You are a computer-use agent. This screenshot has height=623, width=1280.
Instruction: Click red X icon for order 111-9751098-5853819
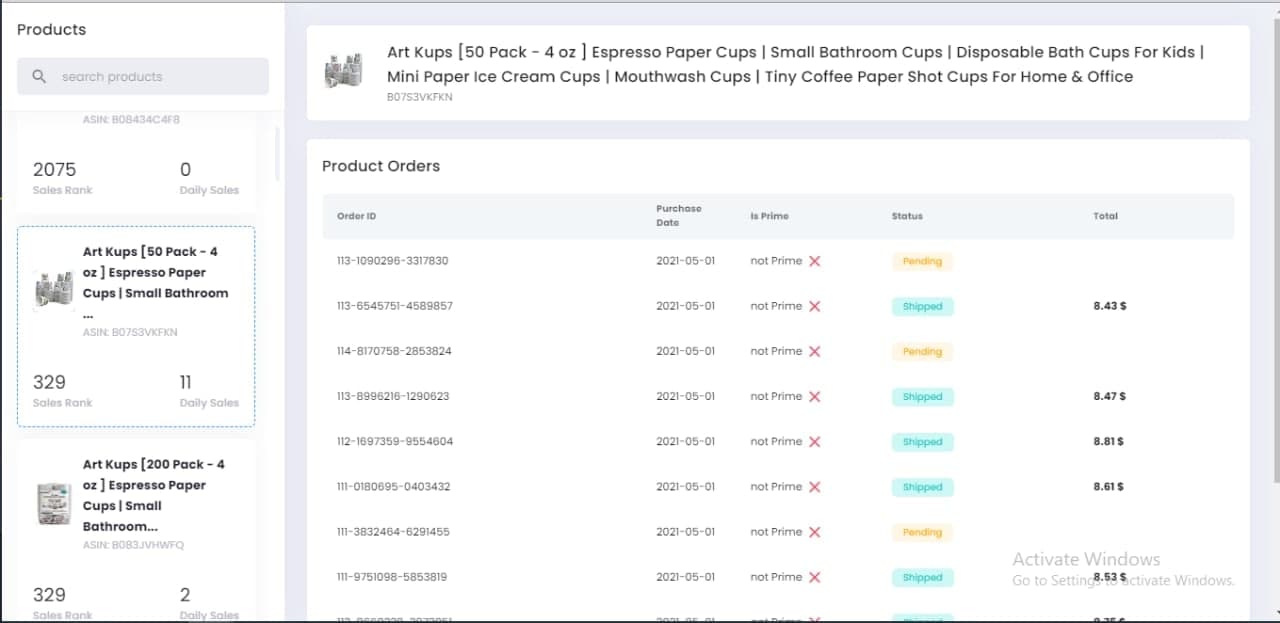[815, 577]
